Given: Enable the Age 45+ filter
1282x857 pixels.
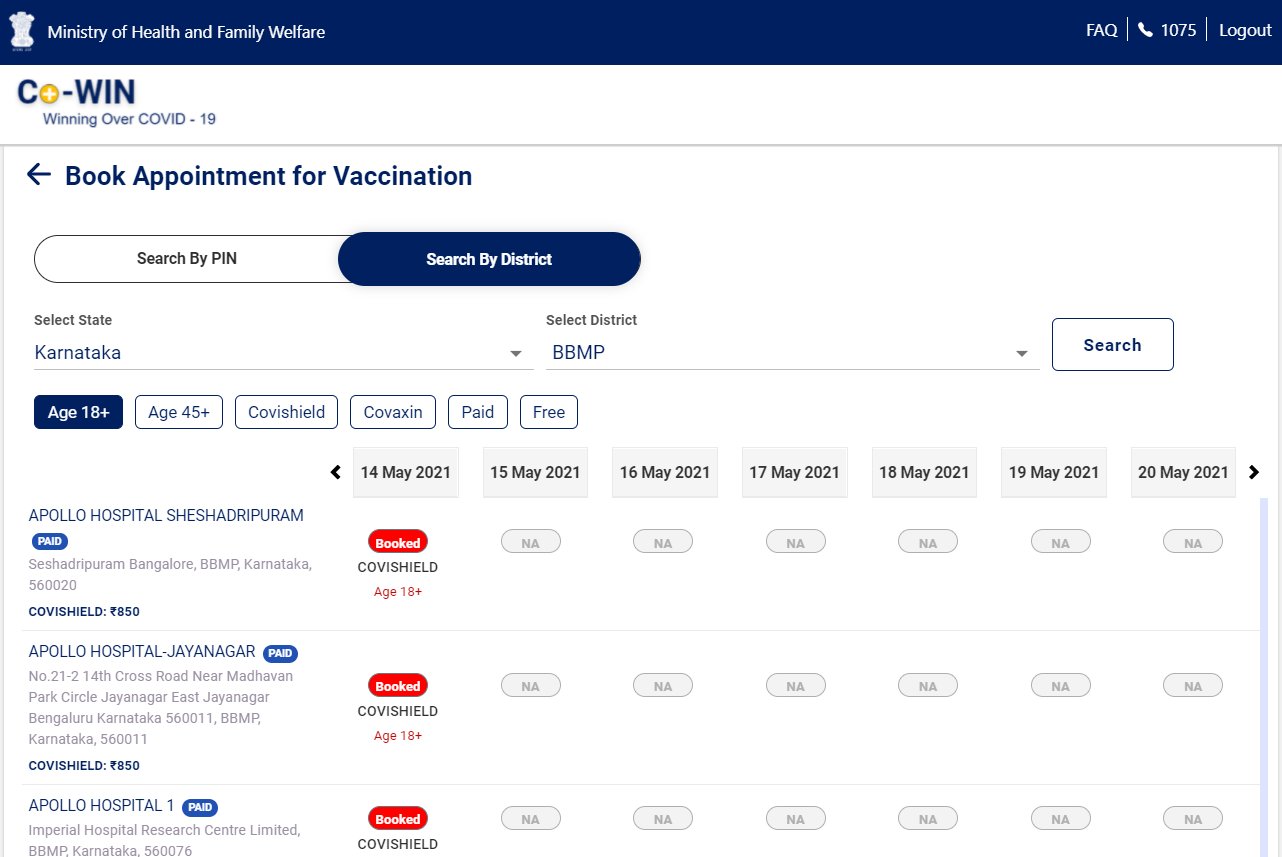Looking at the screenshot, I should coord(179,412).
